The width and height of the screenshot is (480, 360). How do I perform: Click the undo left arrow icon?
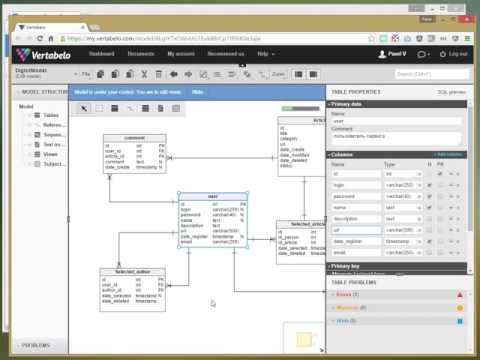[174, 74]
